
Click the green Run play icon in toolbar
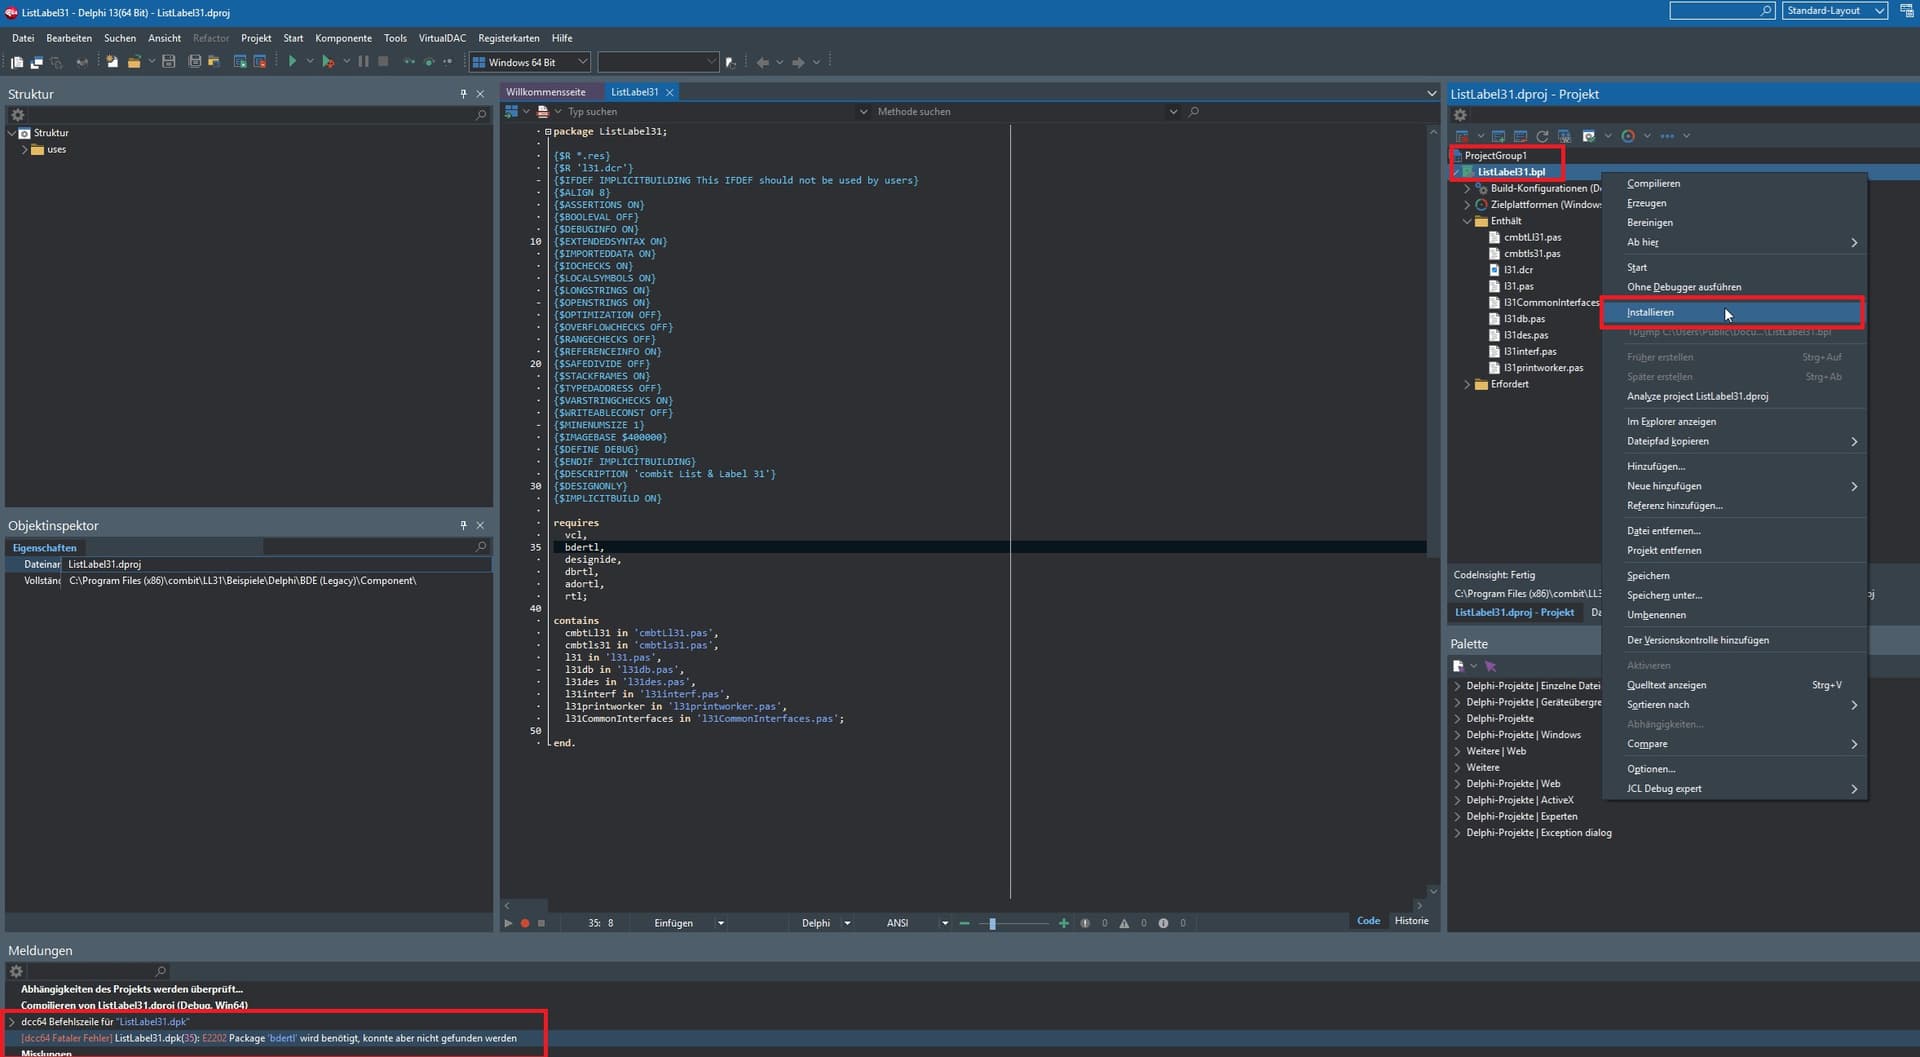click(292, 62)
